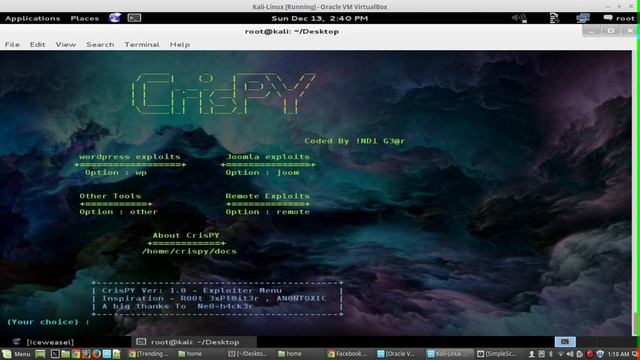Switch to the [~/Deskto... taskbar window

[x=248, y=354]
